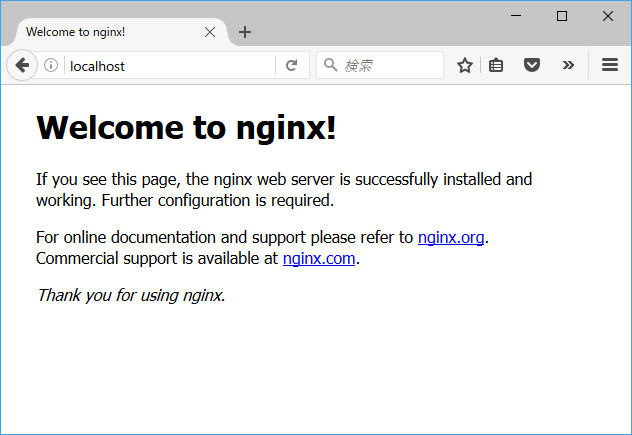Maximize the browser window

[x=562, y=16]
